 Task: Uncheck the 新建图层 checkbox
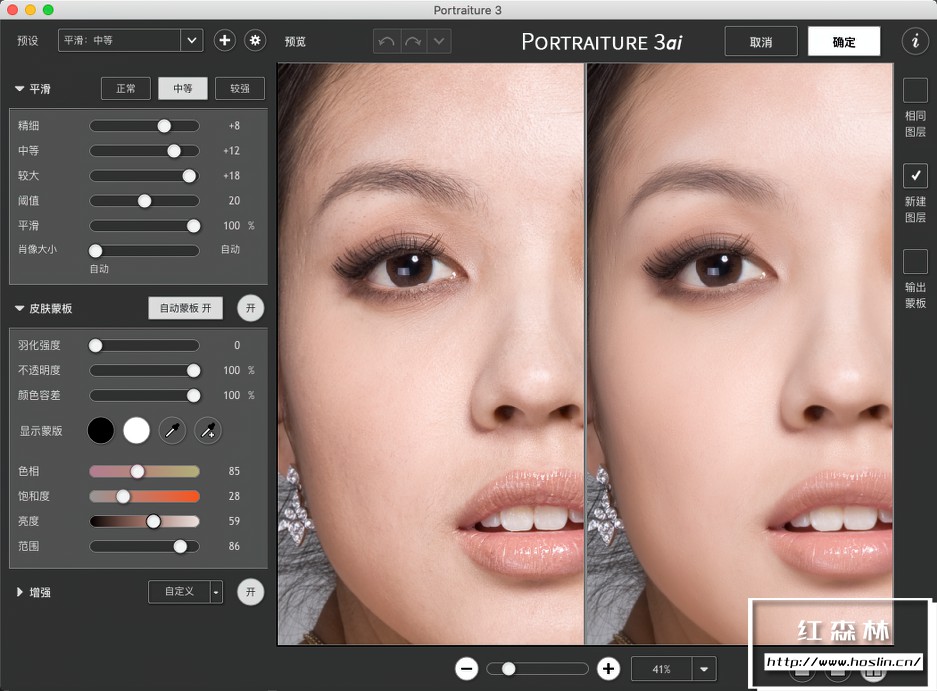tap(915, 176)
